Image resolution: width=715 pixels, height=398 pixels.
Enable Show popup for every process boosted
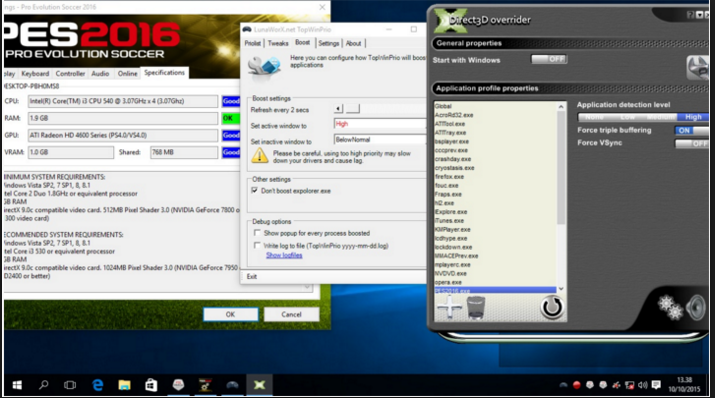tap(257, 233)
